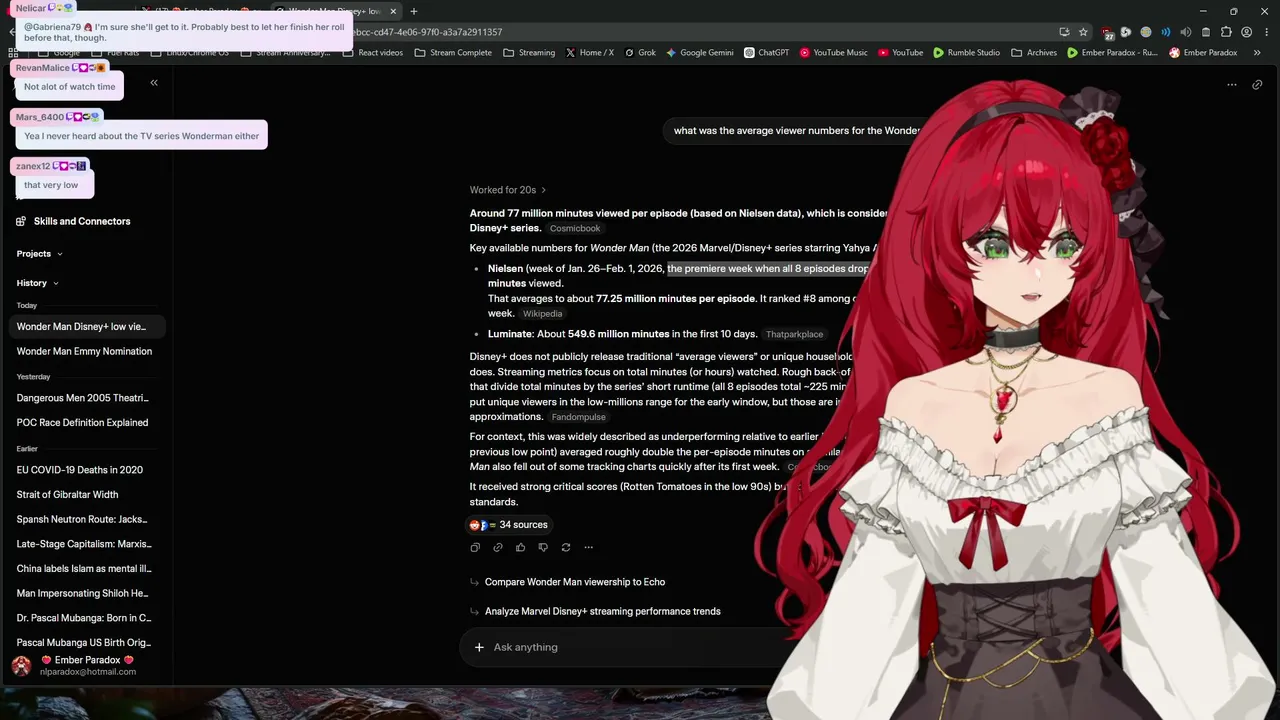Open the Chrome profile avatar
The image size is (1280, 720).
coord(1246,32)
